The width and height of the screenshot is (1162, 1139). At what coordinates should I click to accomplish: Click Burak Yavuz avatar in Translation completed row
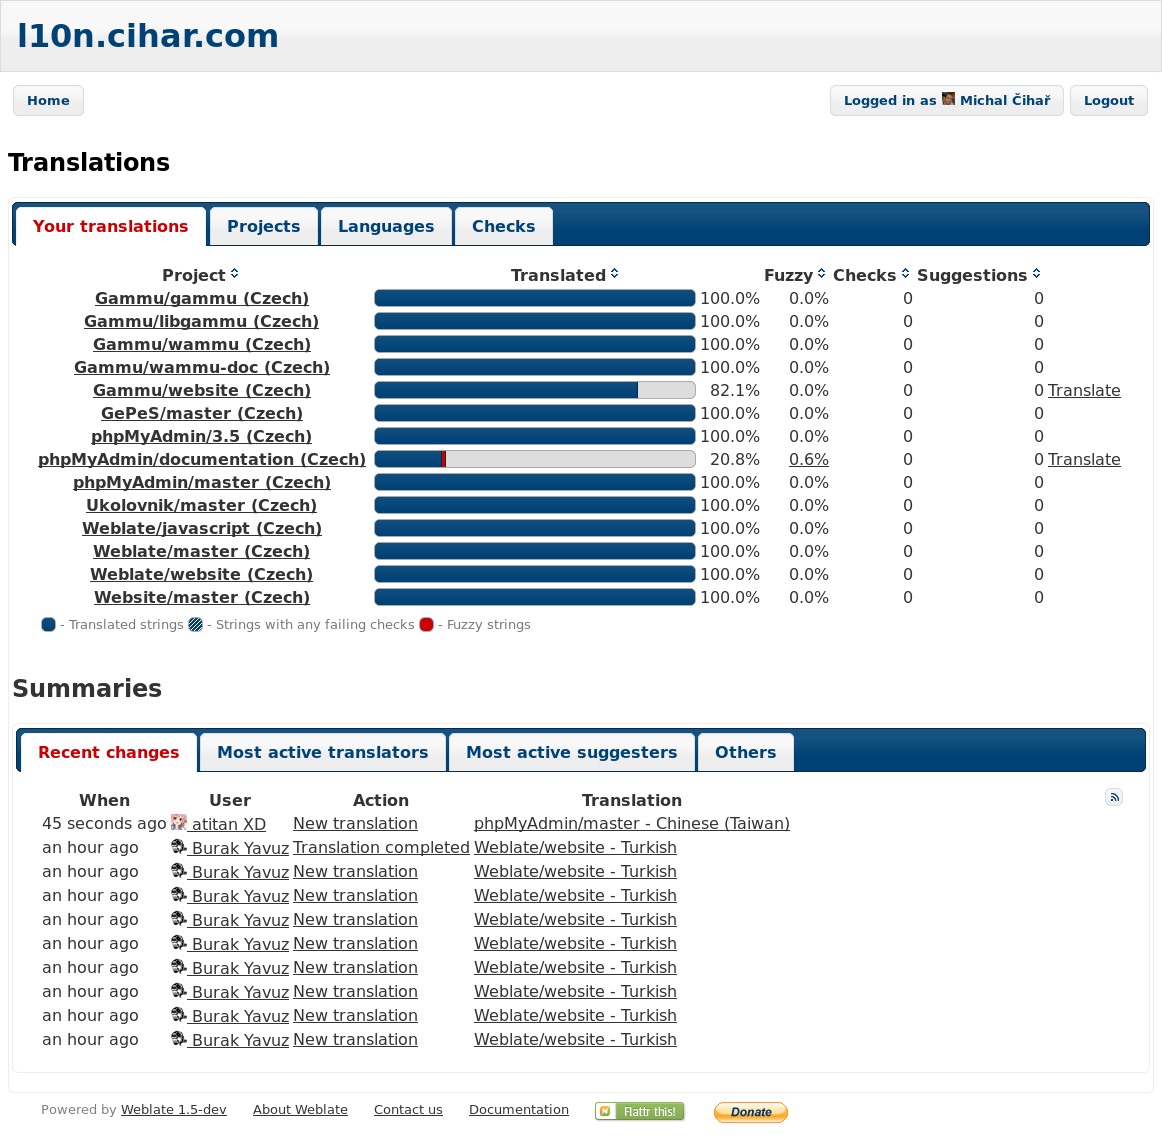(x=179, y=846)
